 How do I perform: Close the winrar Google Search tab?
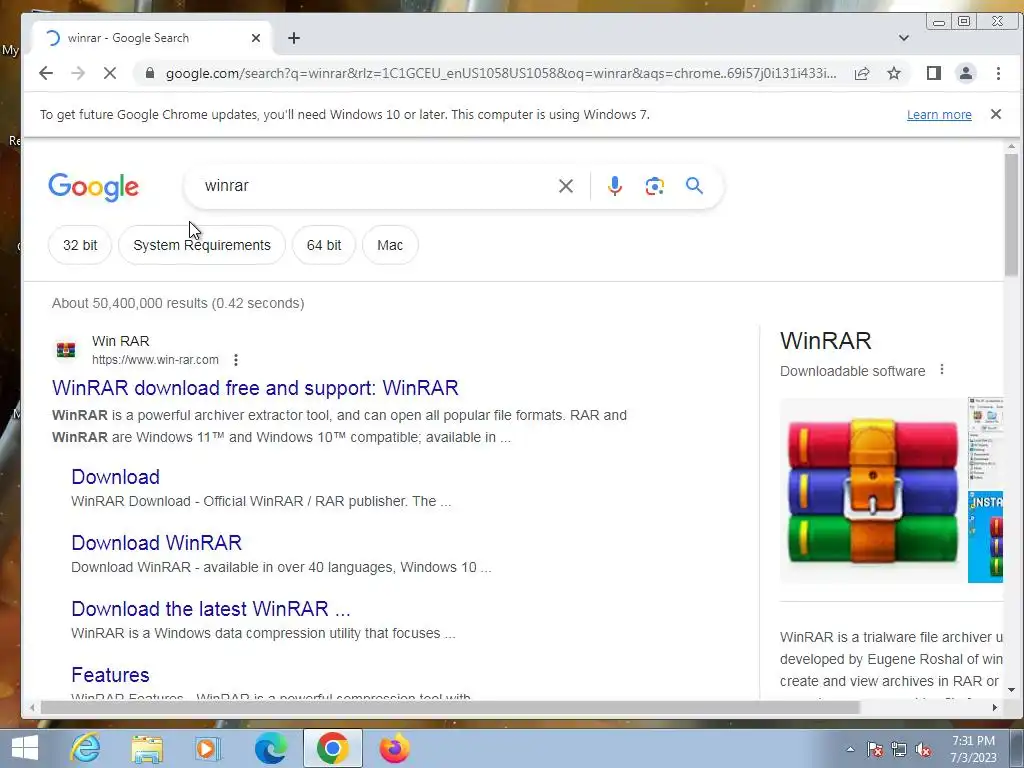click(x=256, y=38)
